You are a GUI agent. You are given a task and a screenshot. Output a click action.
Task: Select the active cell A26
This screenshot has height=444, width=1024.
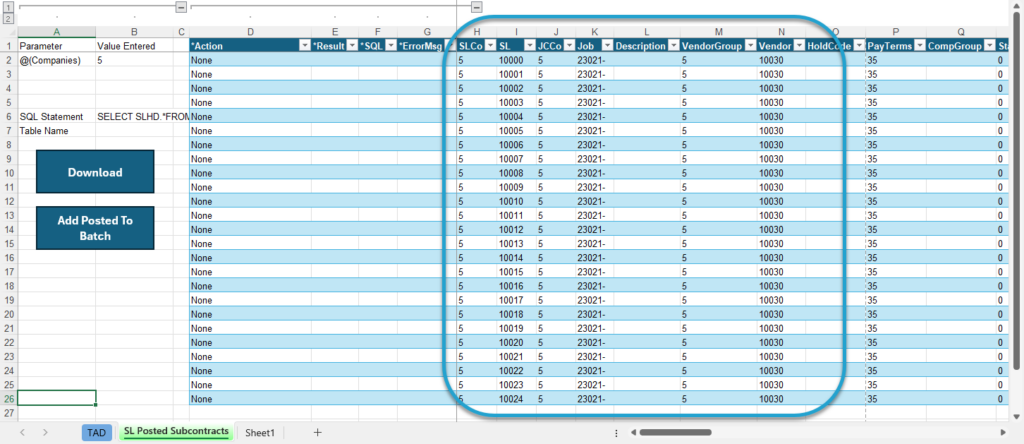click(x=56, y=398)
